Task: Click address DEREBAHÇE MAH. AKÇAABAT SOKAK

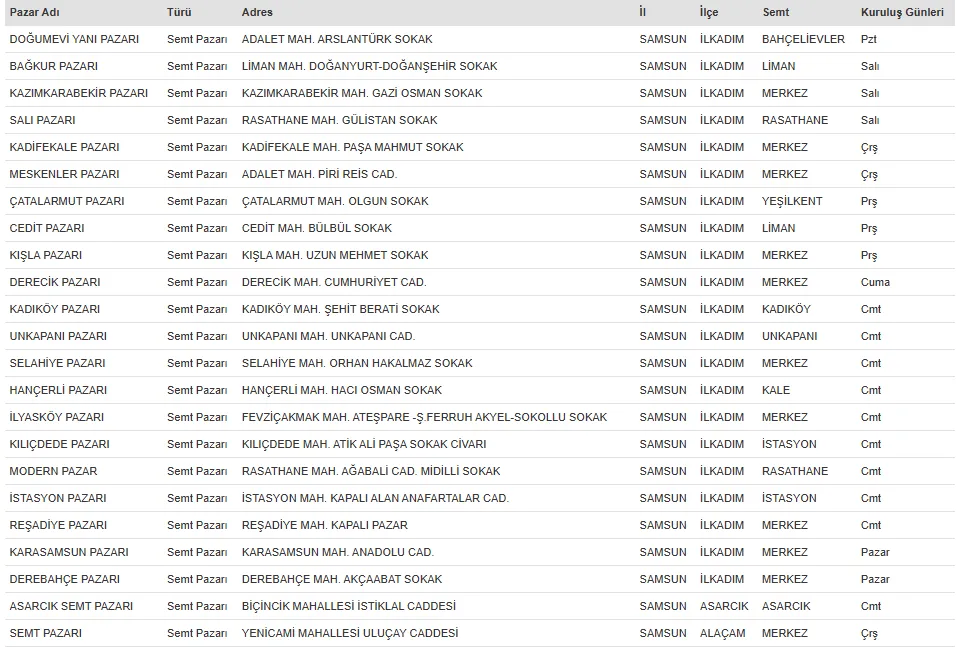Action: point(342,579)
